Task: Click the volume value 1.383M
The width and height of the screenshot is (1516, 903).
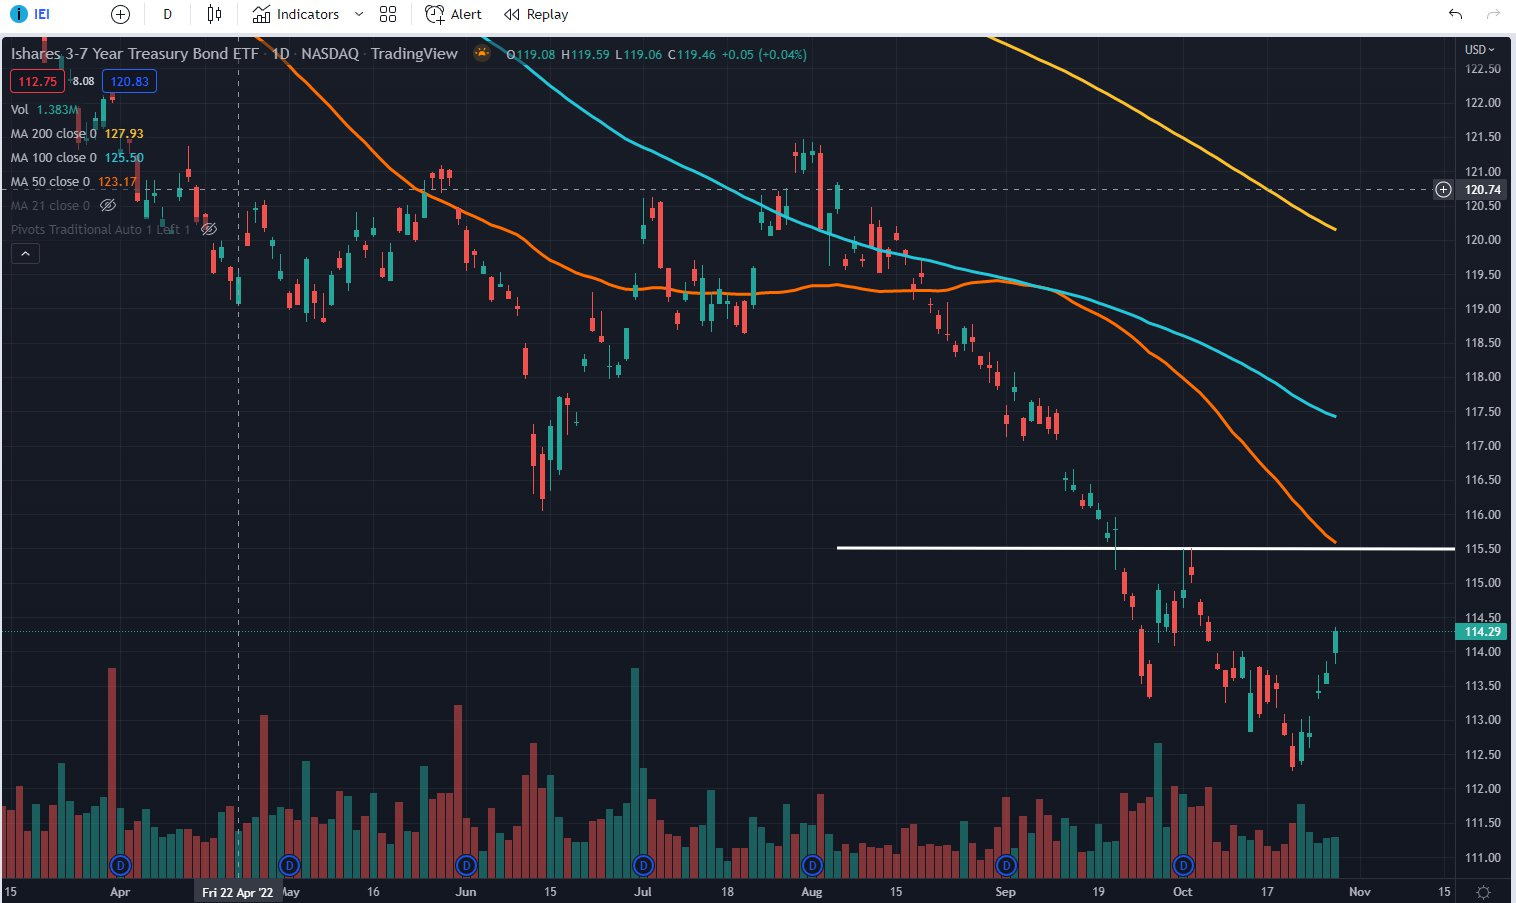Action: pyautogui.click(x=56, y=109)
